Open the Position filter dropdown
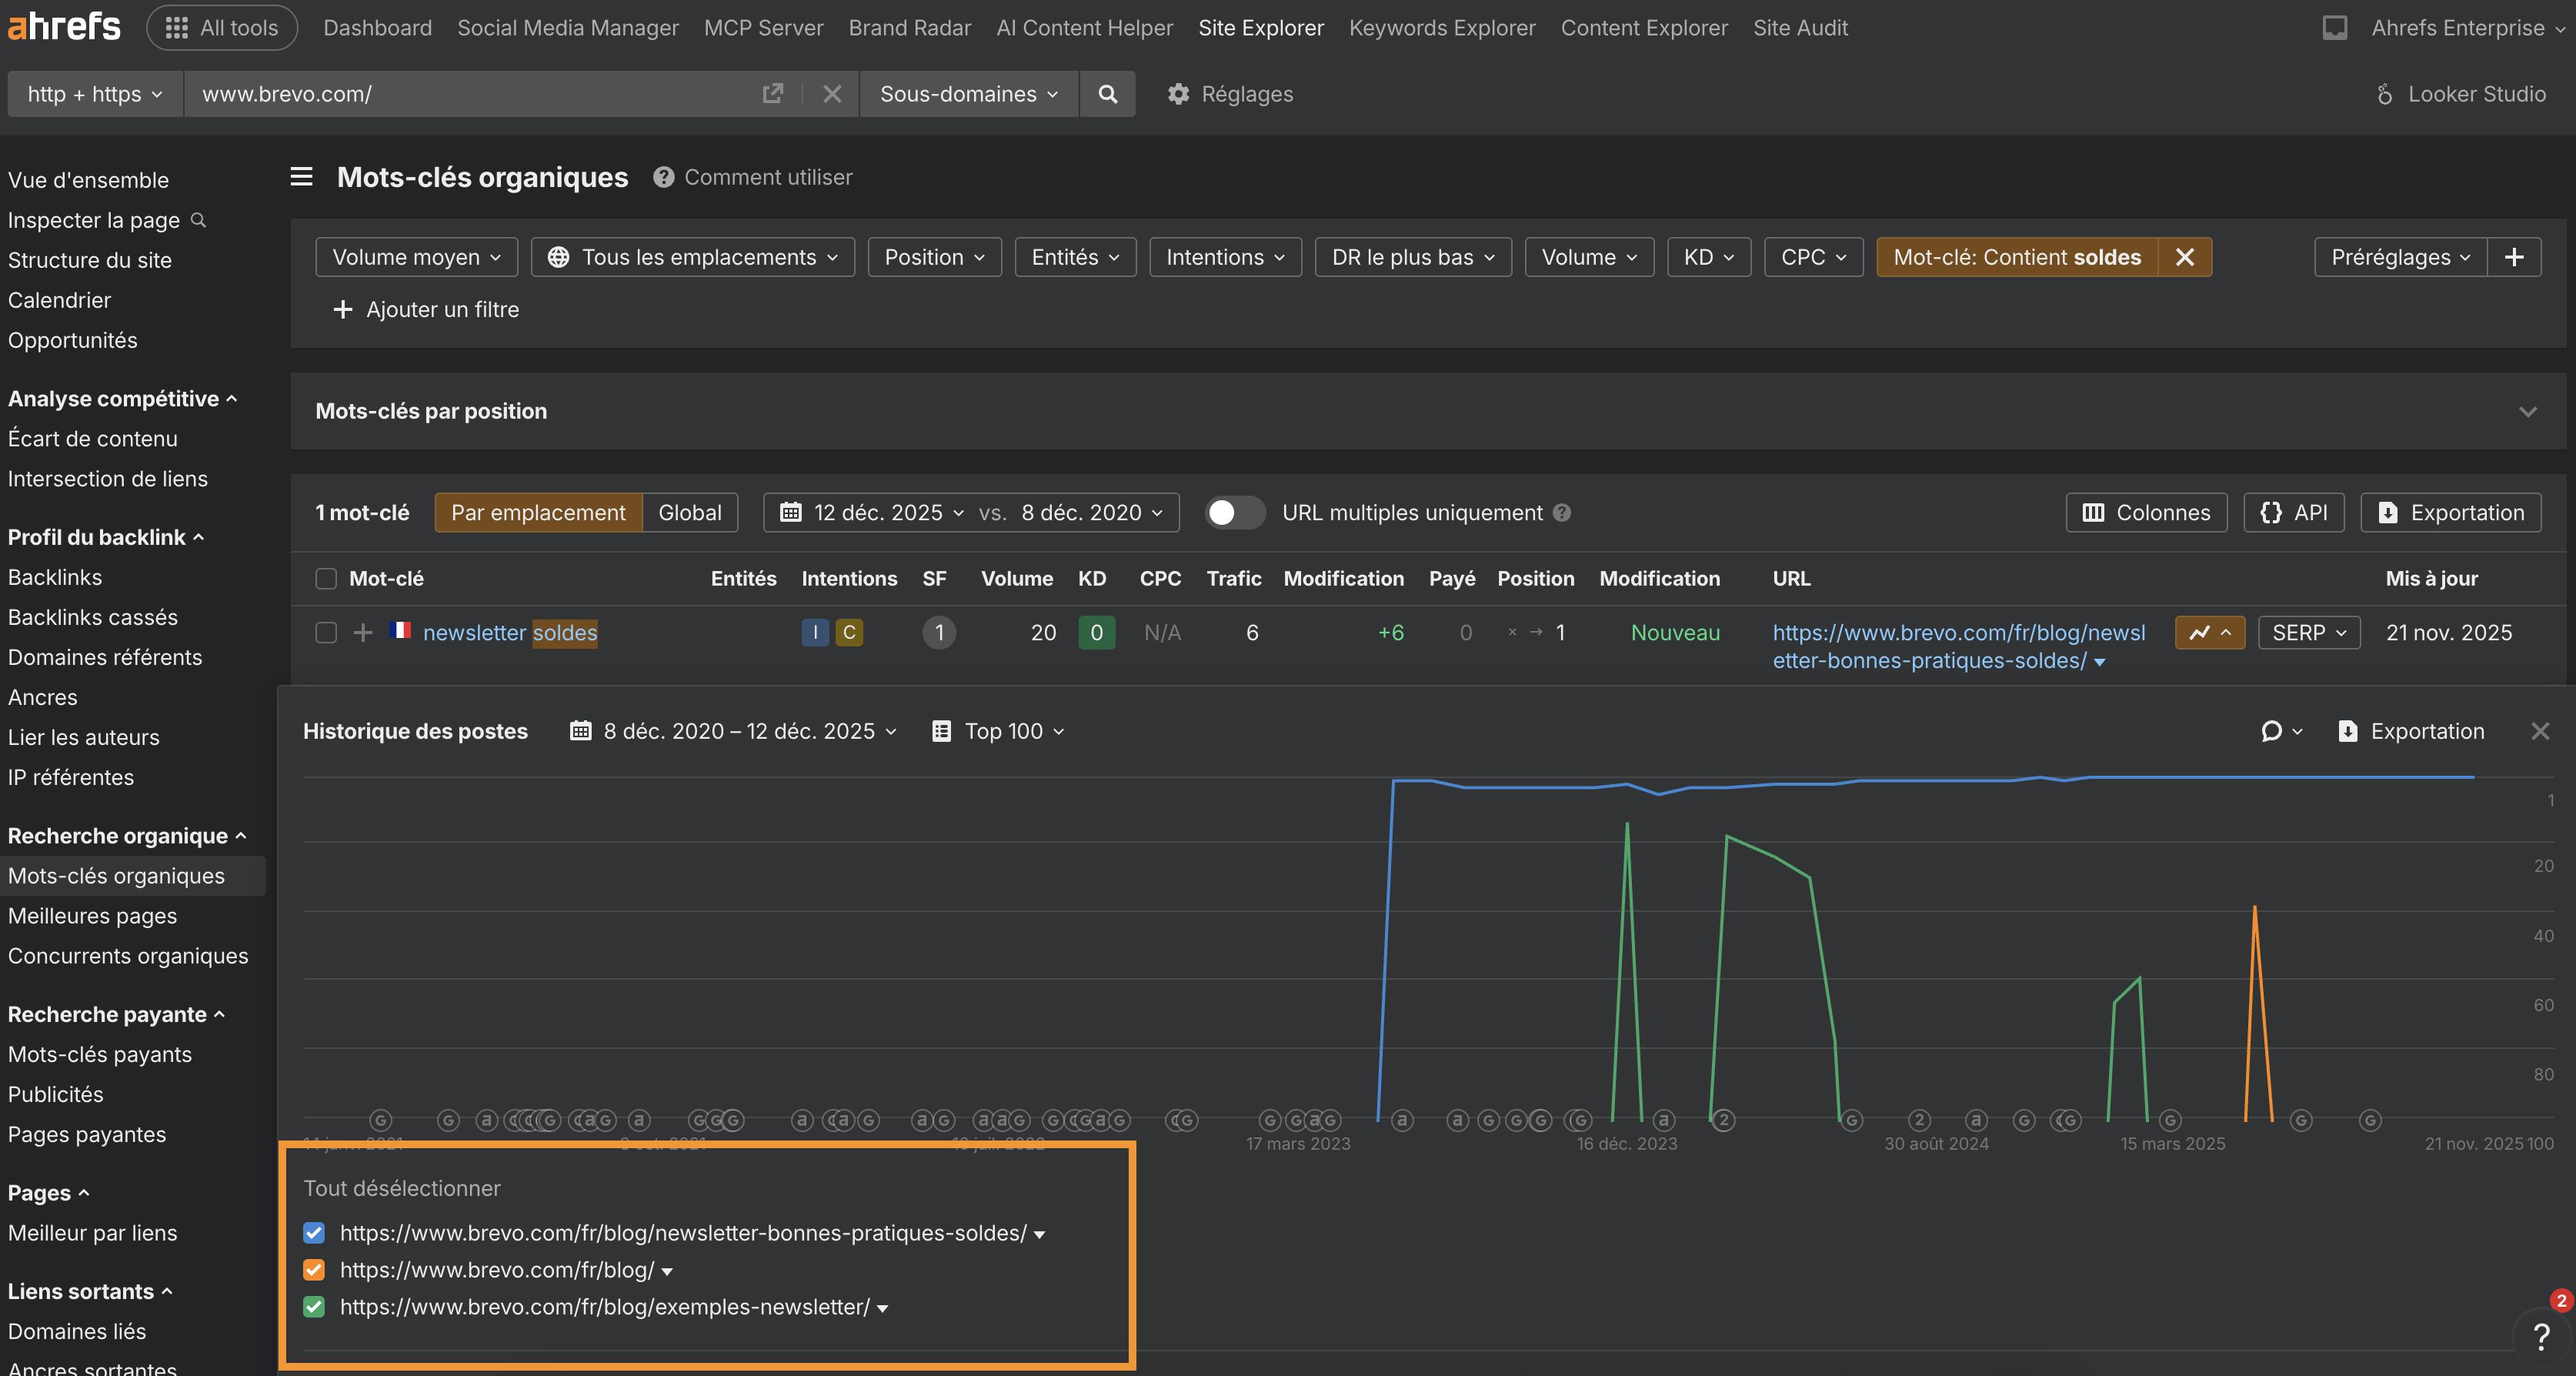The image size is (2576, 1376). [935, 257]
